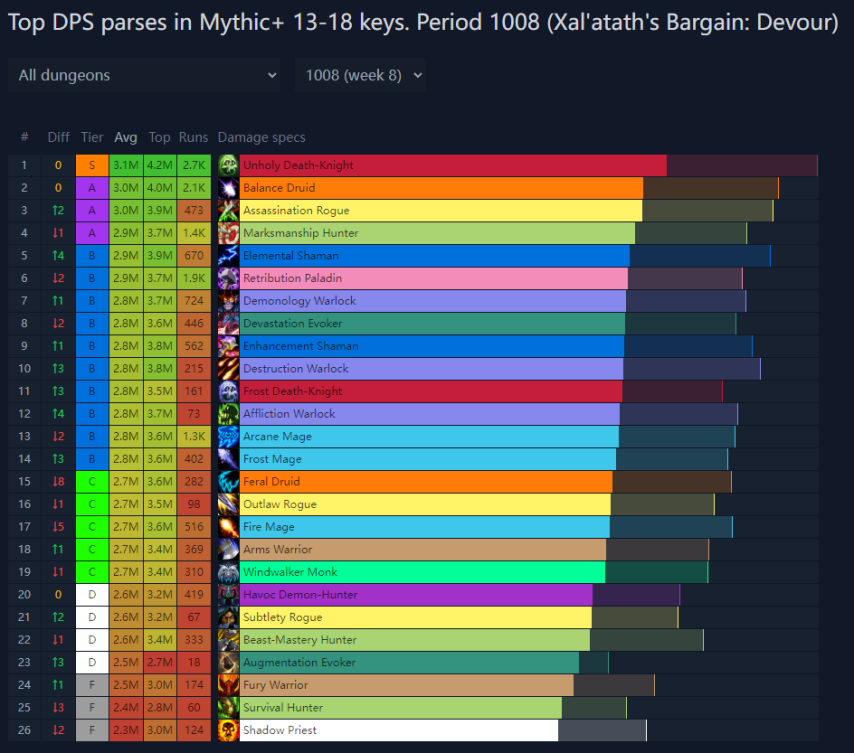Image resolution: width=854 pixels, height=753 pixels.
Task: Sort table by Top column header
Action: 160,138
